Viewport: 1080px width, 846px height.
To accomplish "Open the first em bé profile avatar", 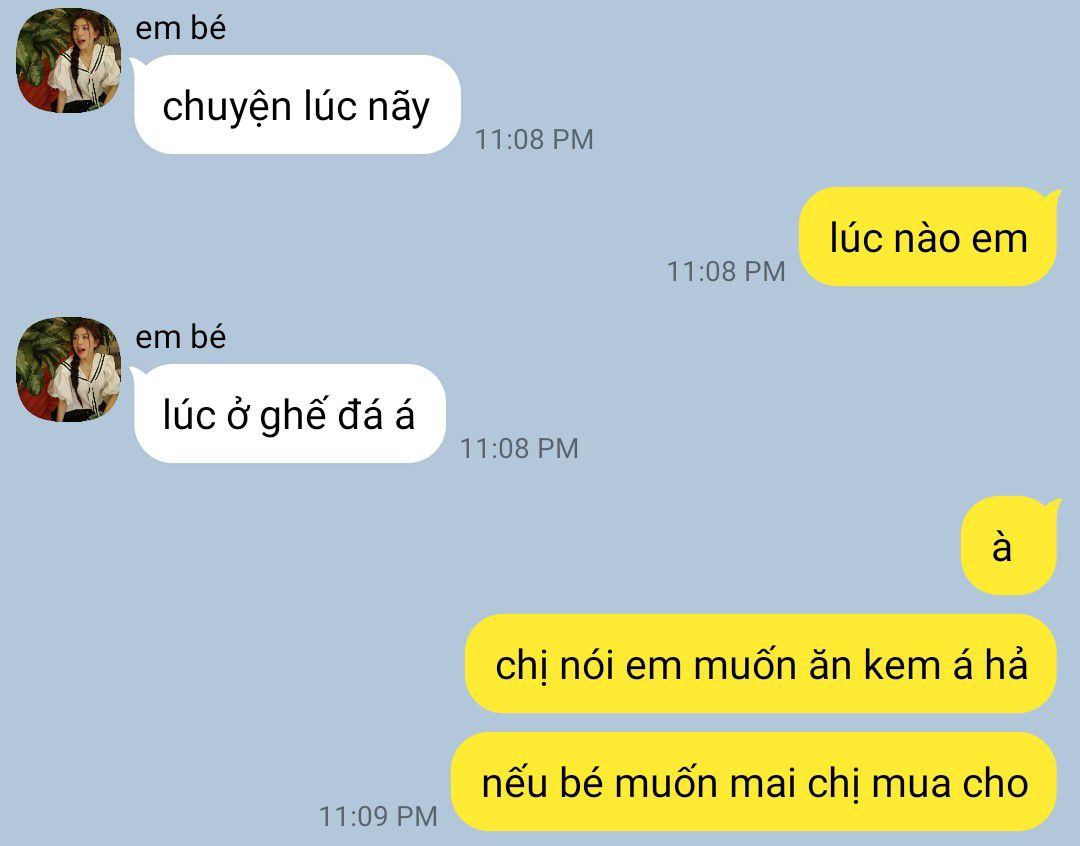I will pyautogui.click(x=68, y=61).
